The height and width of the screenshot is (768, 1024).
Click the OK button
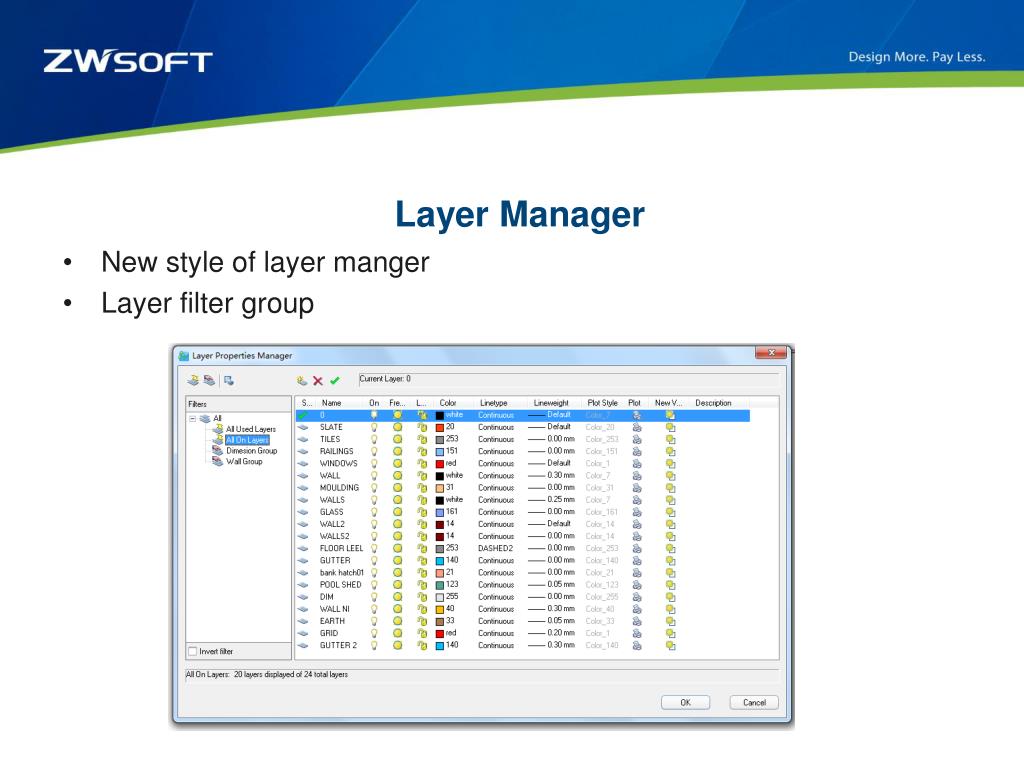(685, 702)
